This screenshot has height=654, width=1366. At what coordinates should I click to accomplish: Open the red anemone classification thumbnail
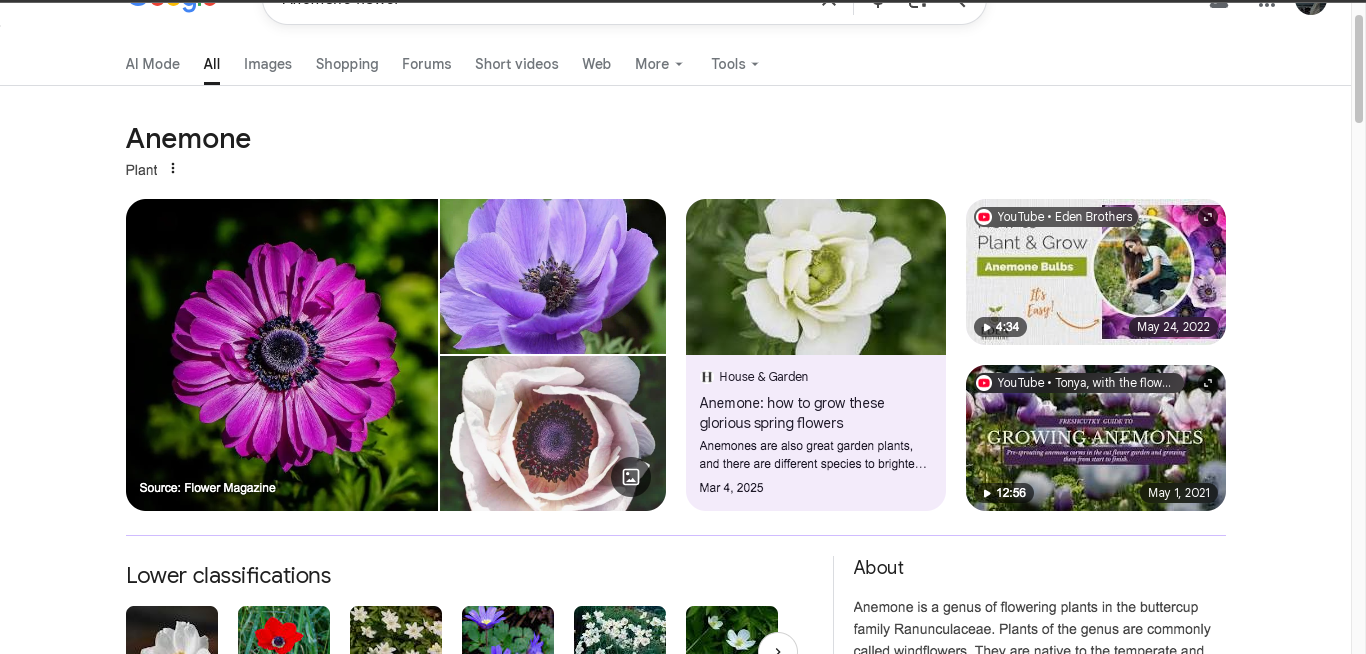pyautogui.click(x=284, y=630)
